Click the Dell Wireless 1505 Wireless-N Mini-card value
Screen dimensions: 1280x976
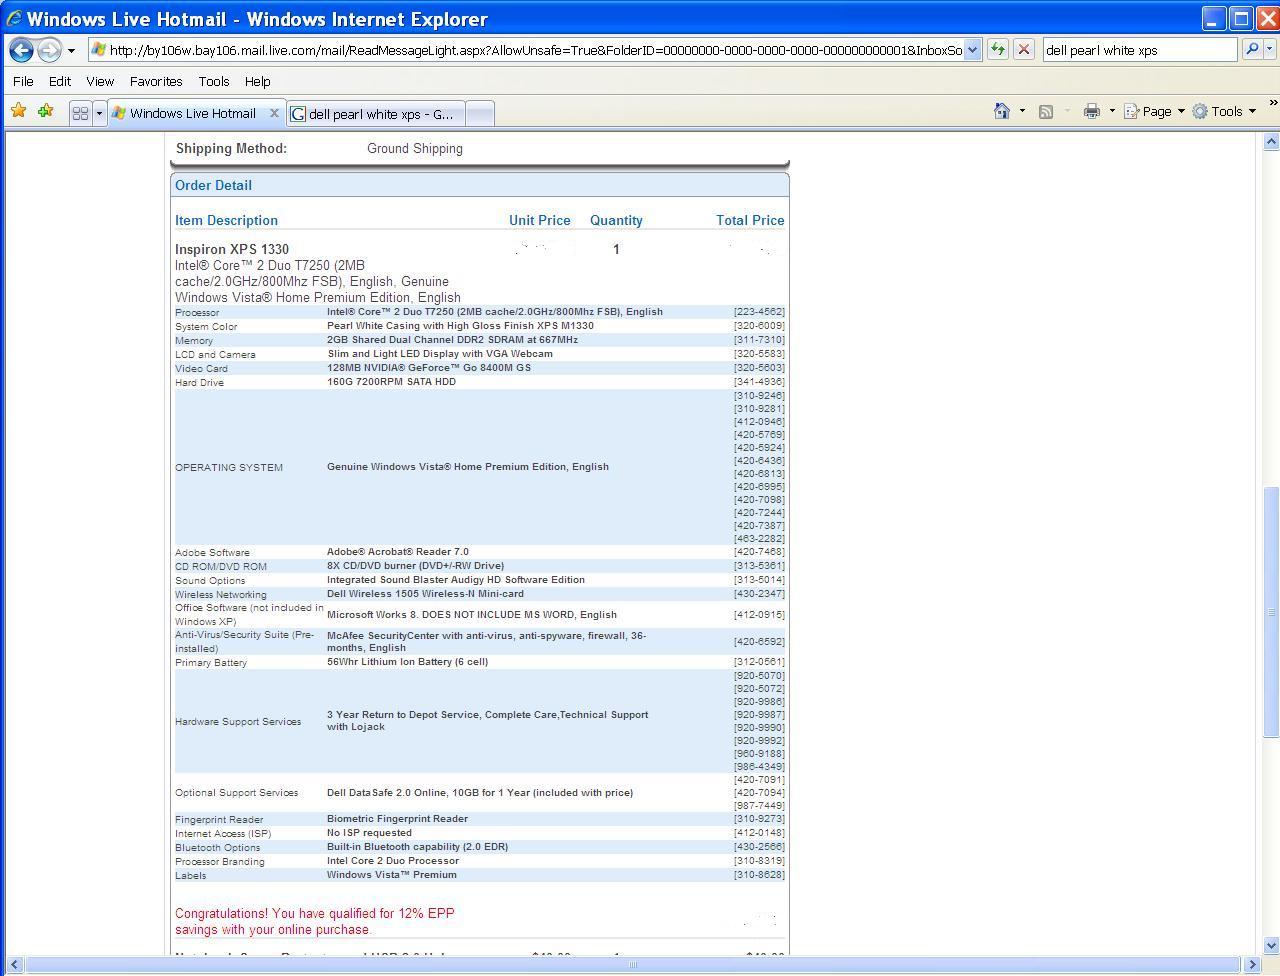pos(425,593)
